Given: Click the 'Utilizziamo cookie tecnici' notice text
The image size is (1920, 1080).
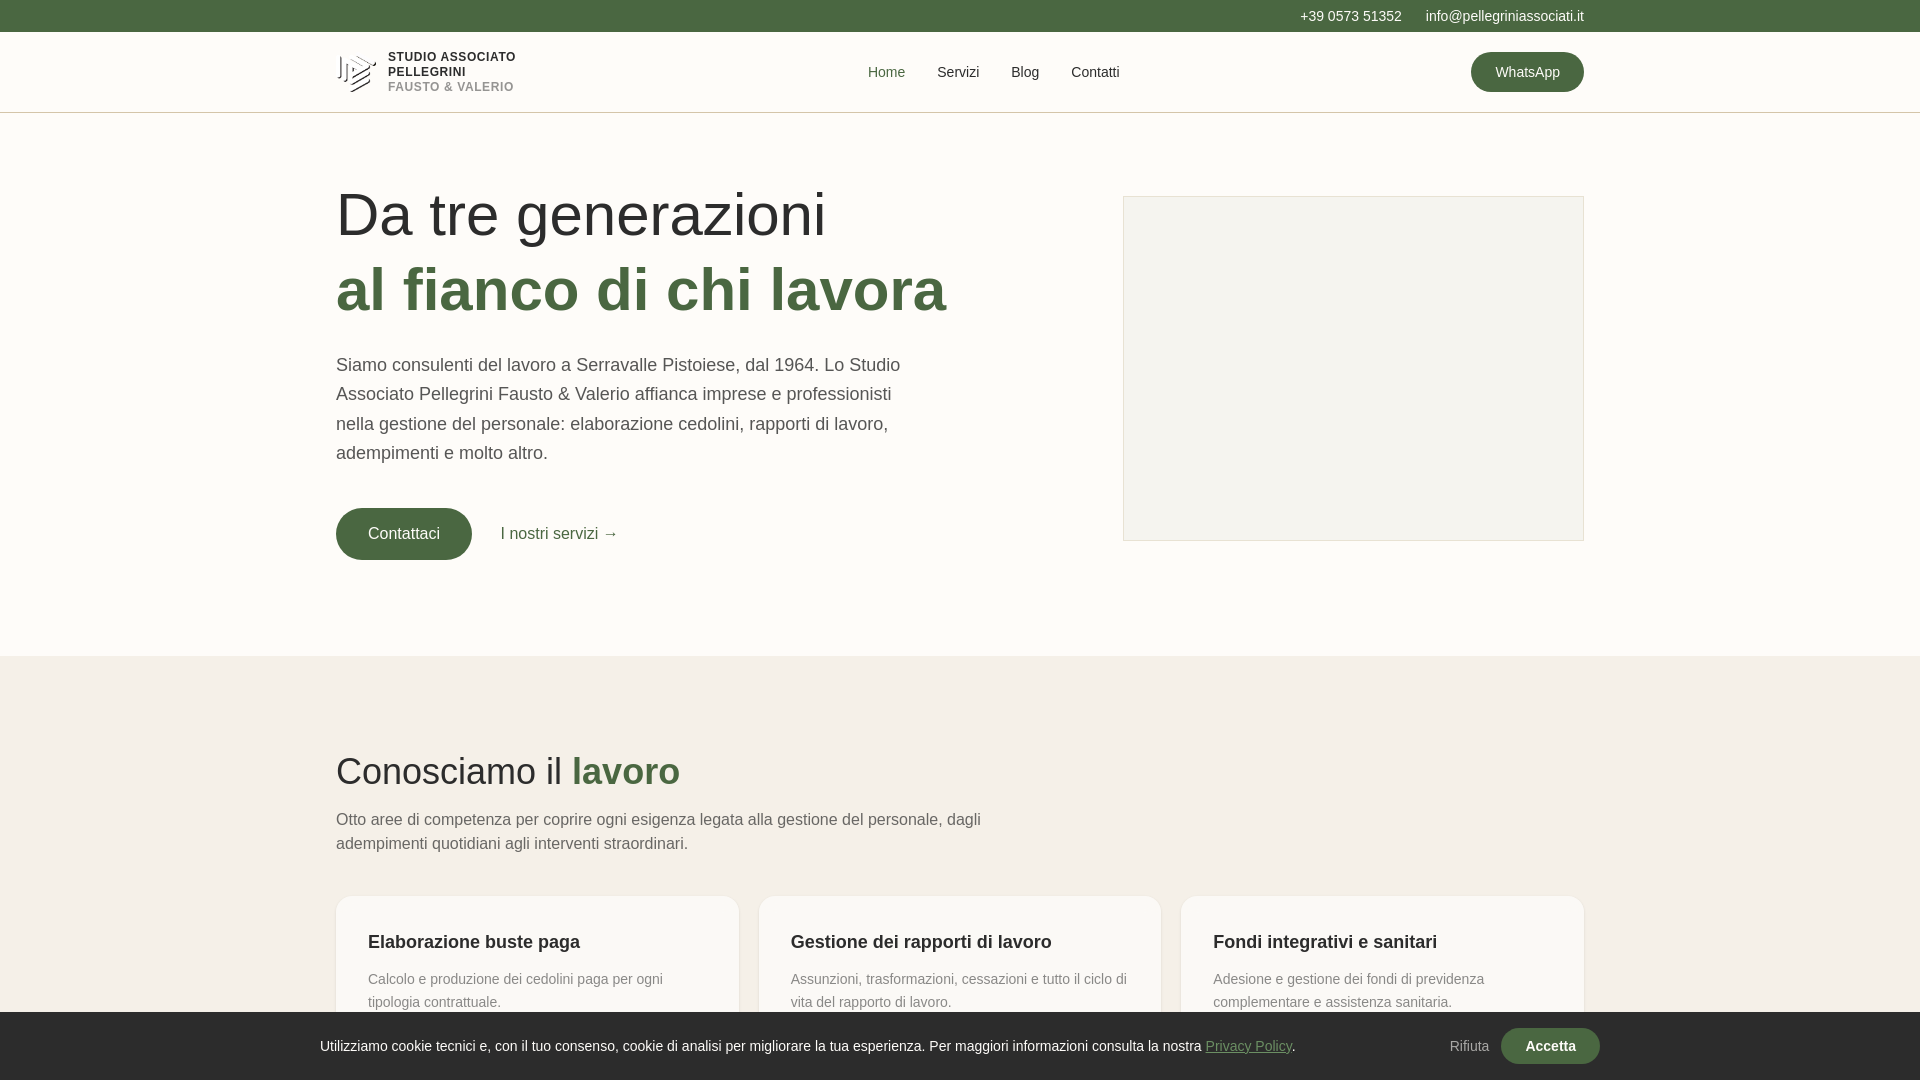Looking at the screenshot, I should coord(808,1046).
